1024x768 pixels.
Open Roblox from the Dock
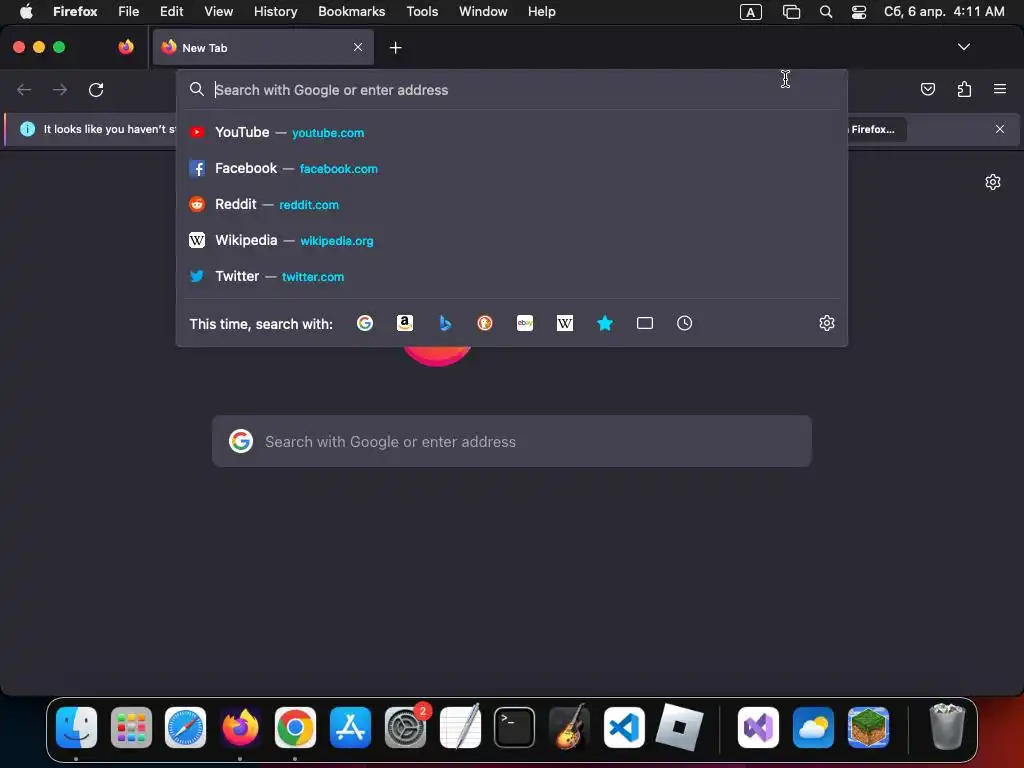679,727
